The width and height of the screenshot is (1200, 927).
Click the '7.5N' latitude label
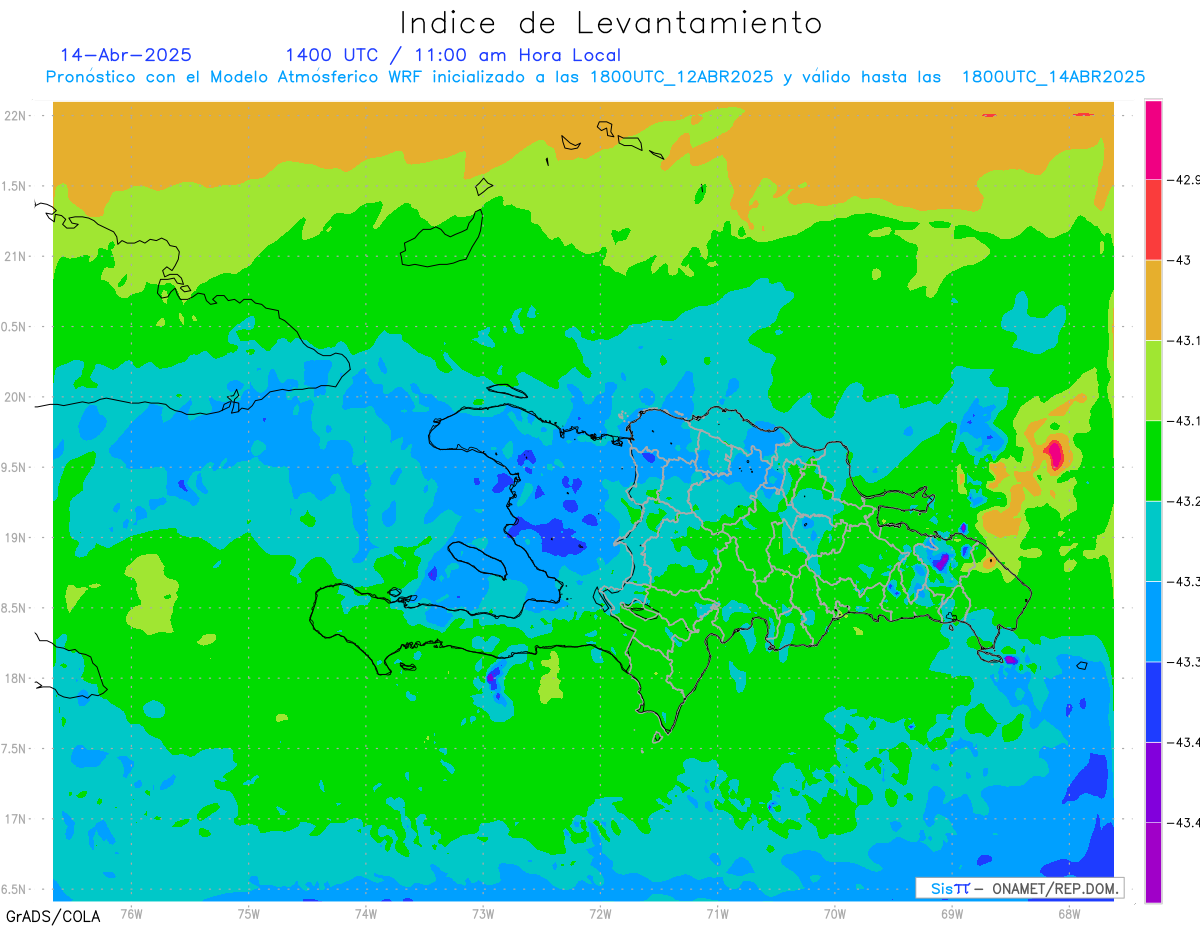click(14, 748)
